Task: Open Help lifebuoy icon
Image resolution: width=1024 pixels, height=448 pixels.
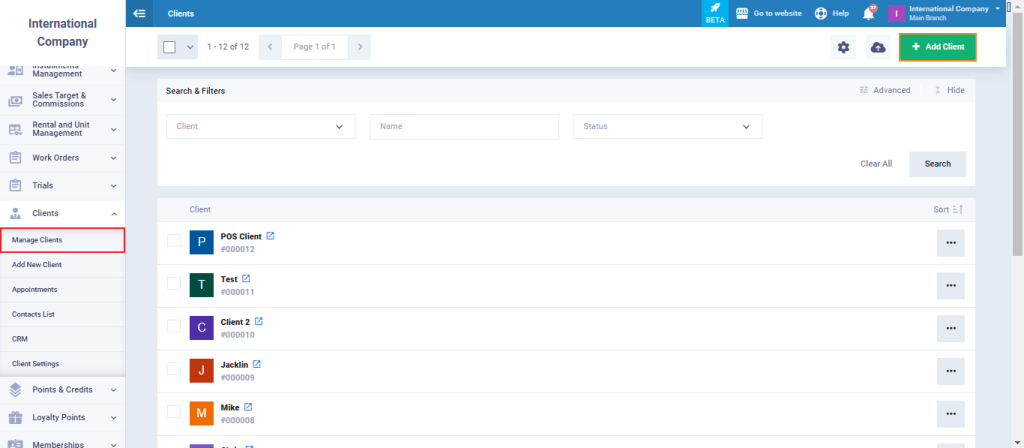Action: coord(821,13)
